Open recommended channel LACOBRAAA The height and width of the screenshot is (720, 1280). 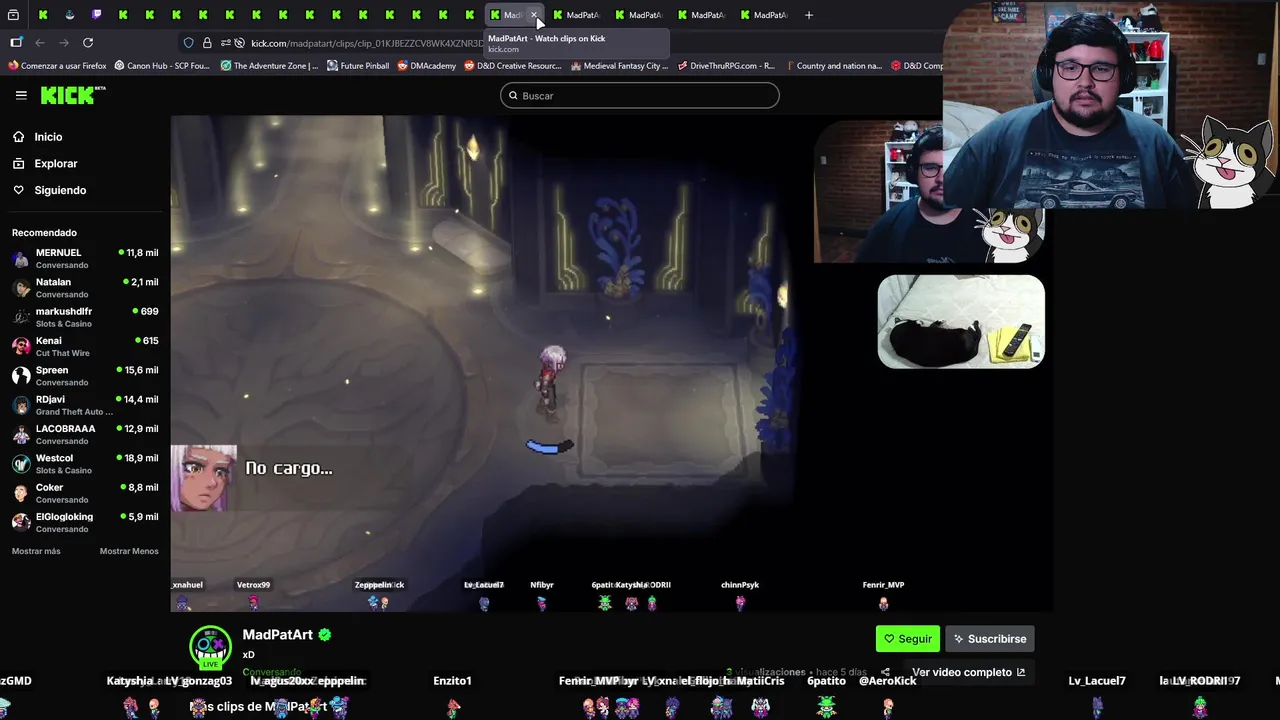pos(85,434)
